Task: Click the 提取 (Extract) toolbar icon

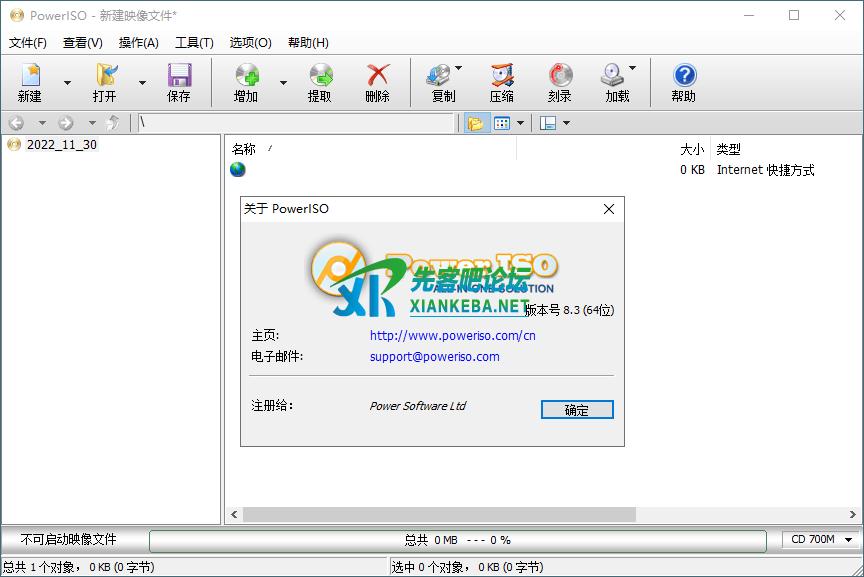Action: (x=320, y=76)
